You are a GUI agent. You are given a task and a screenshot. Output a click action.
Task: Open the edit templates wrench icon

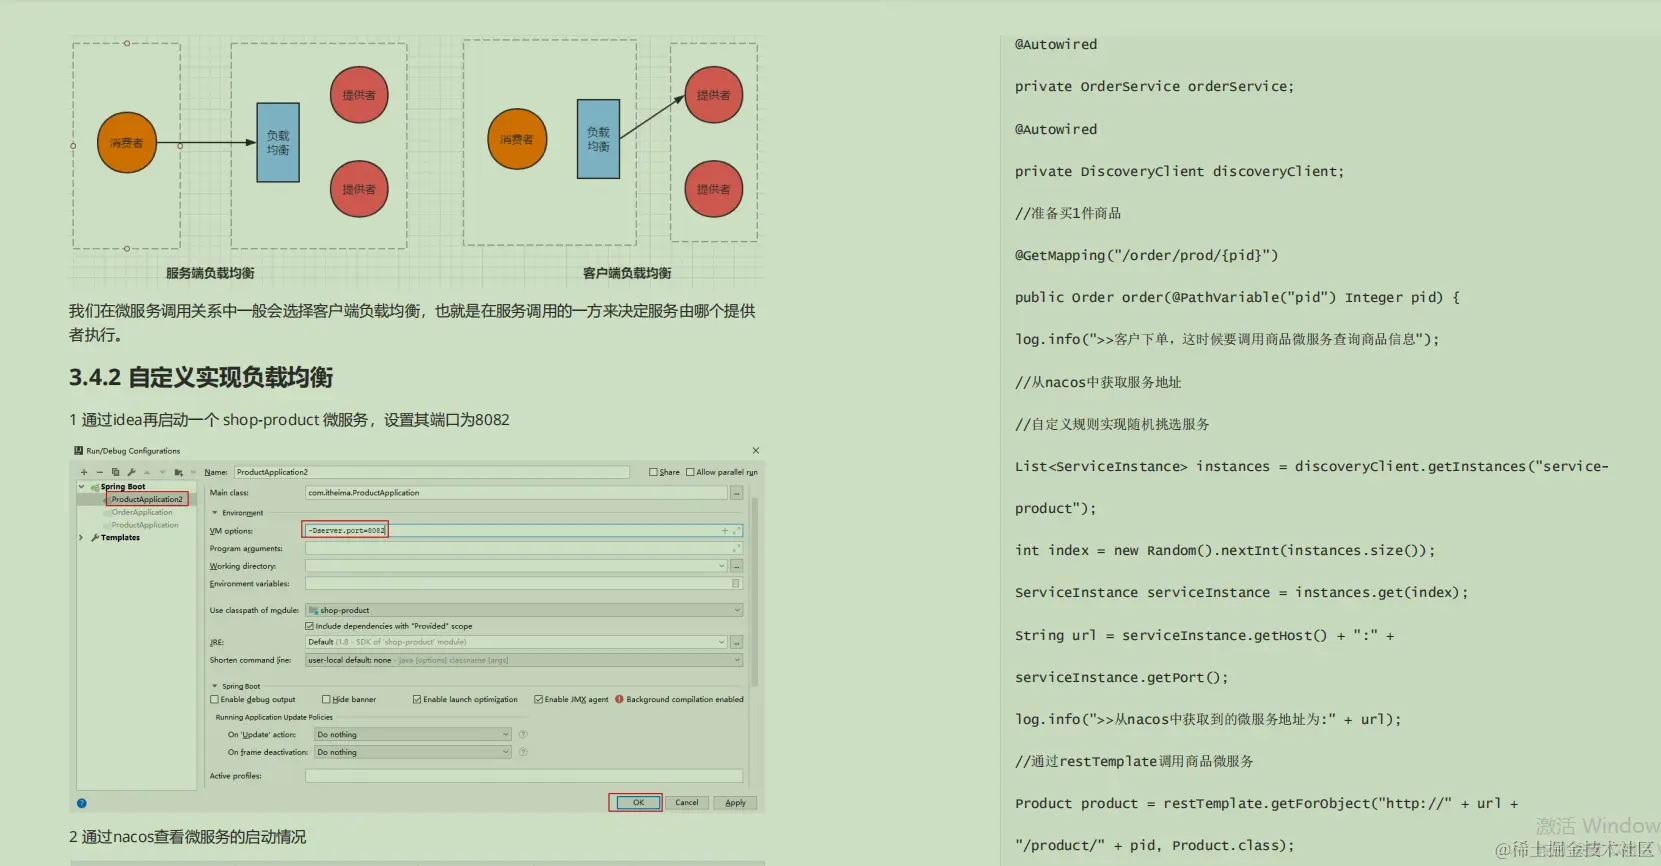tap(131, 472)
